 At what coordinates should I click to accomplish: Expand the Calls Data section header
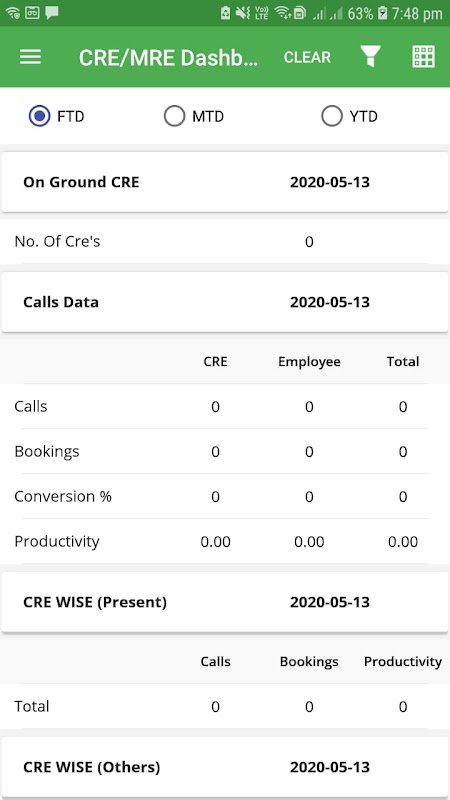224,302
